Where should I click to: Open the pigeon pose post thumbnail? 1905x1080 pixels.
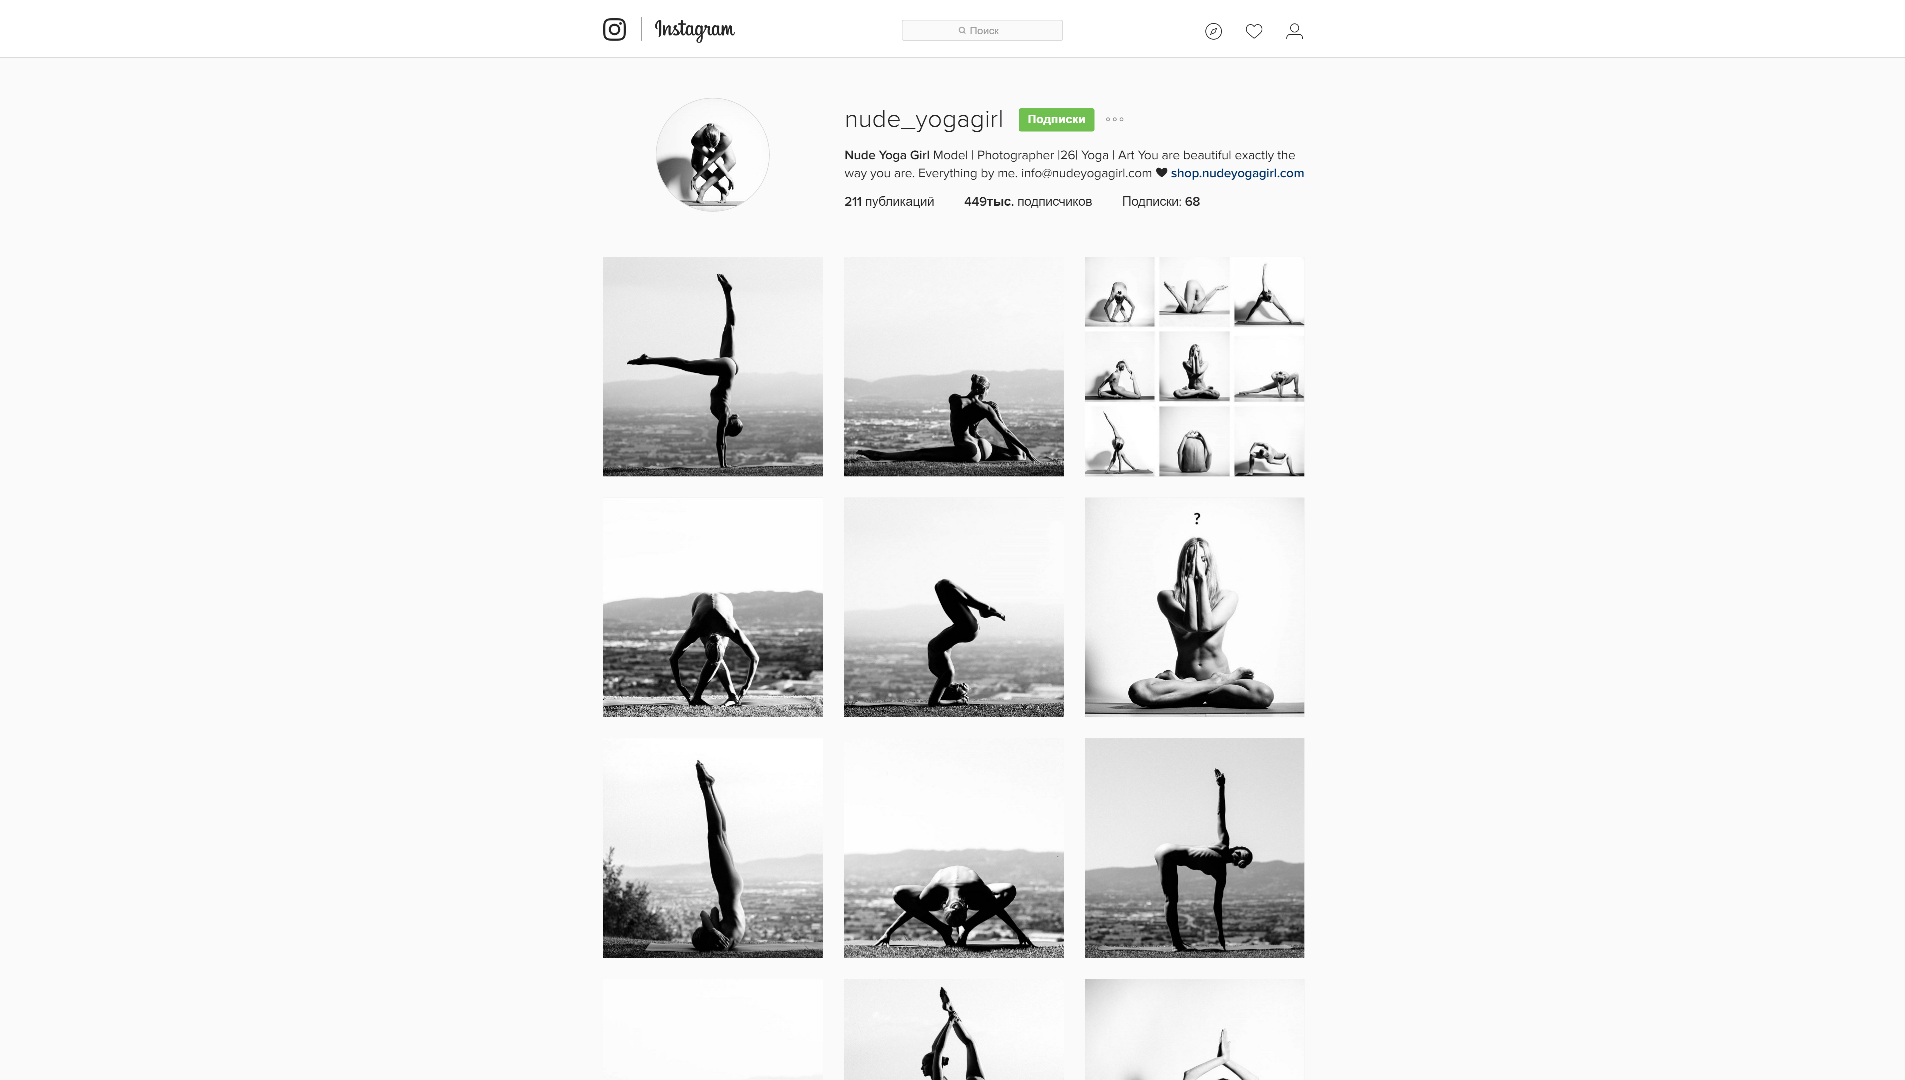click(x=953, y=367)
